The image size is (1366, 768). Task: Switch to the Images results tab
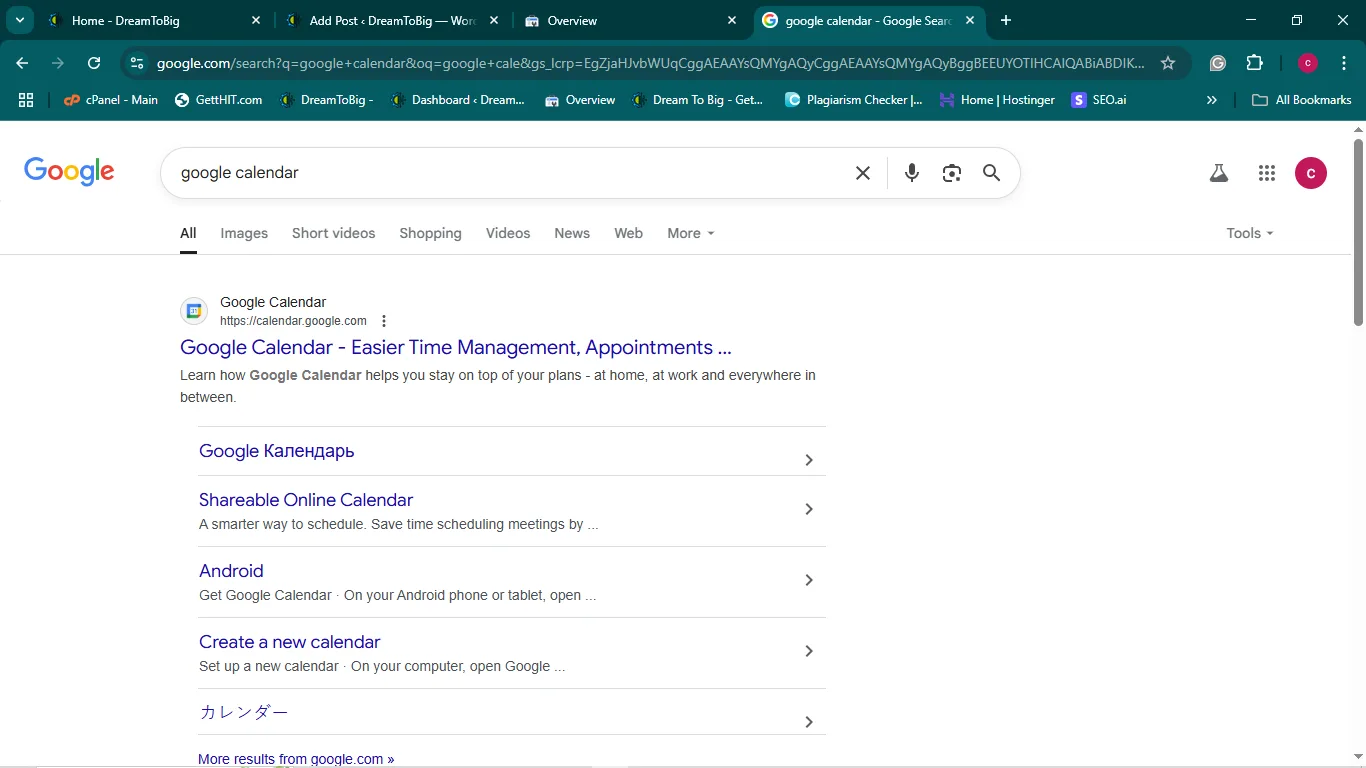pyautogui.click(x=244, y=233)
